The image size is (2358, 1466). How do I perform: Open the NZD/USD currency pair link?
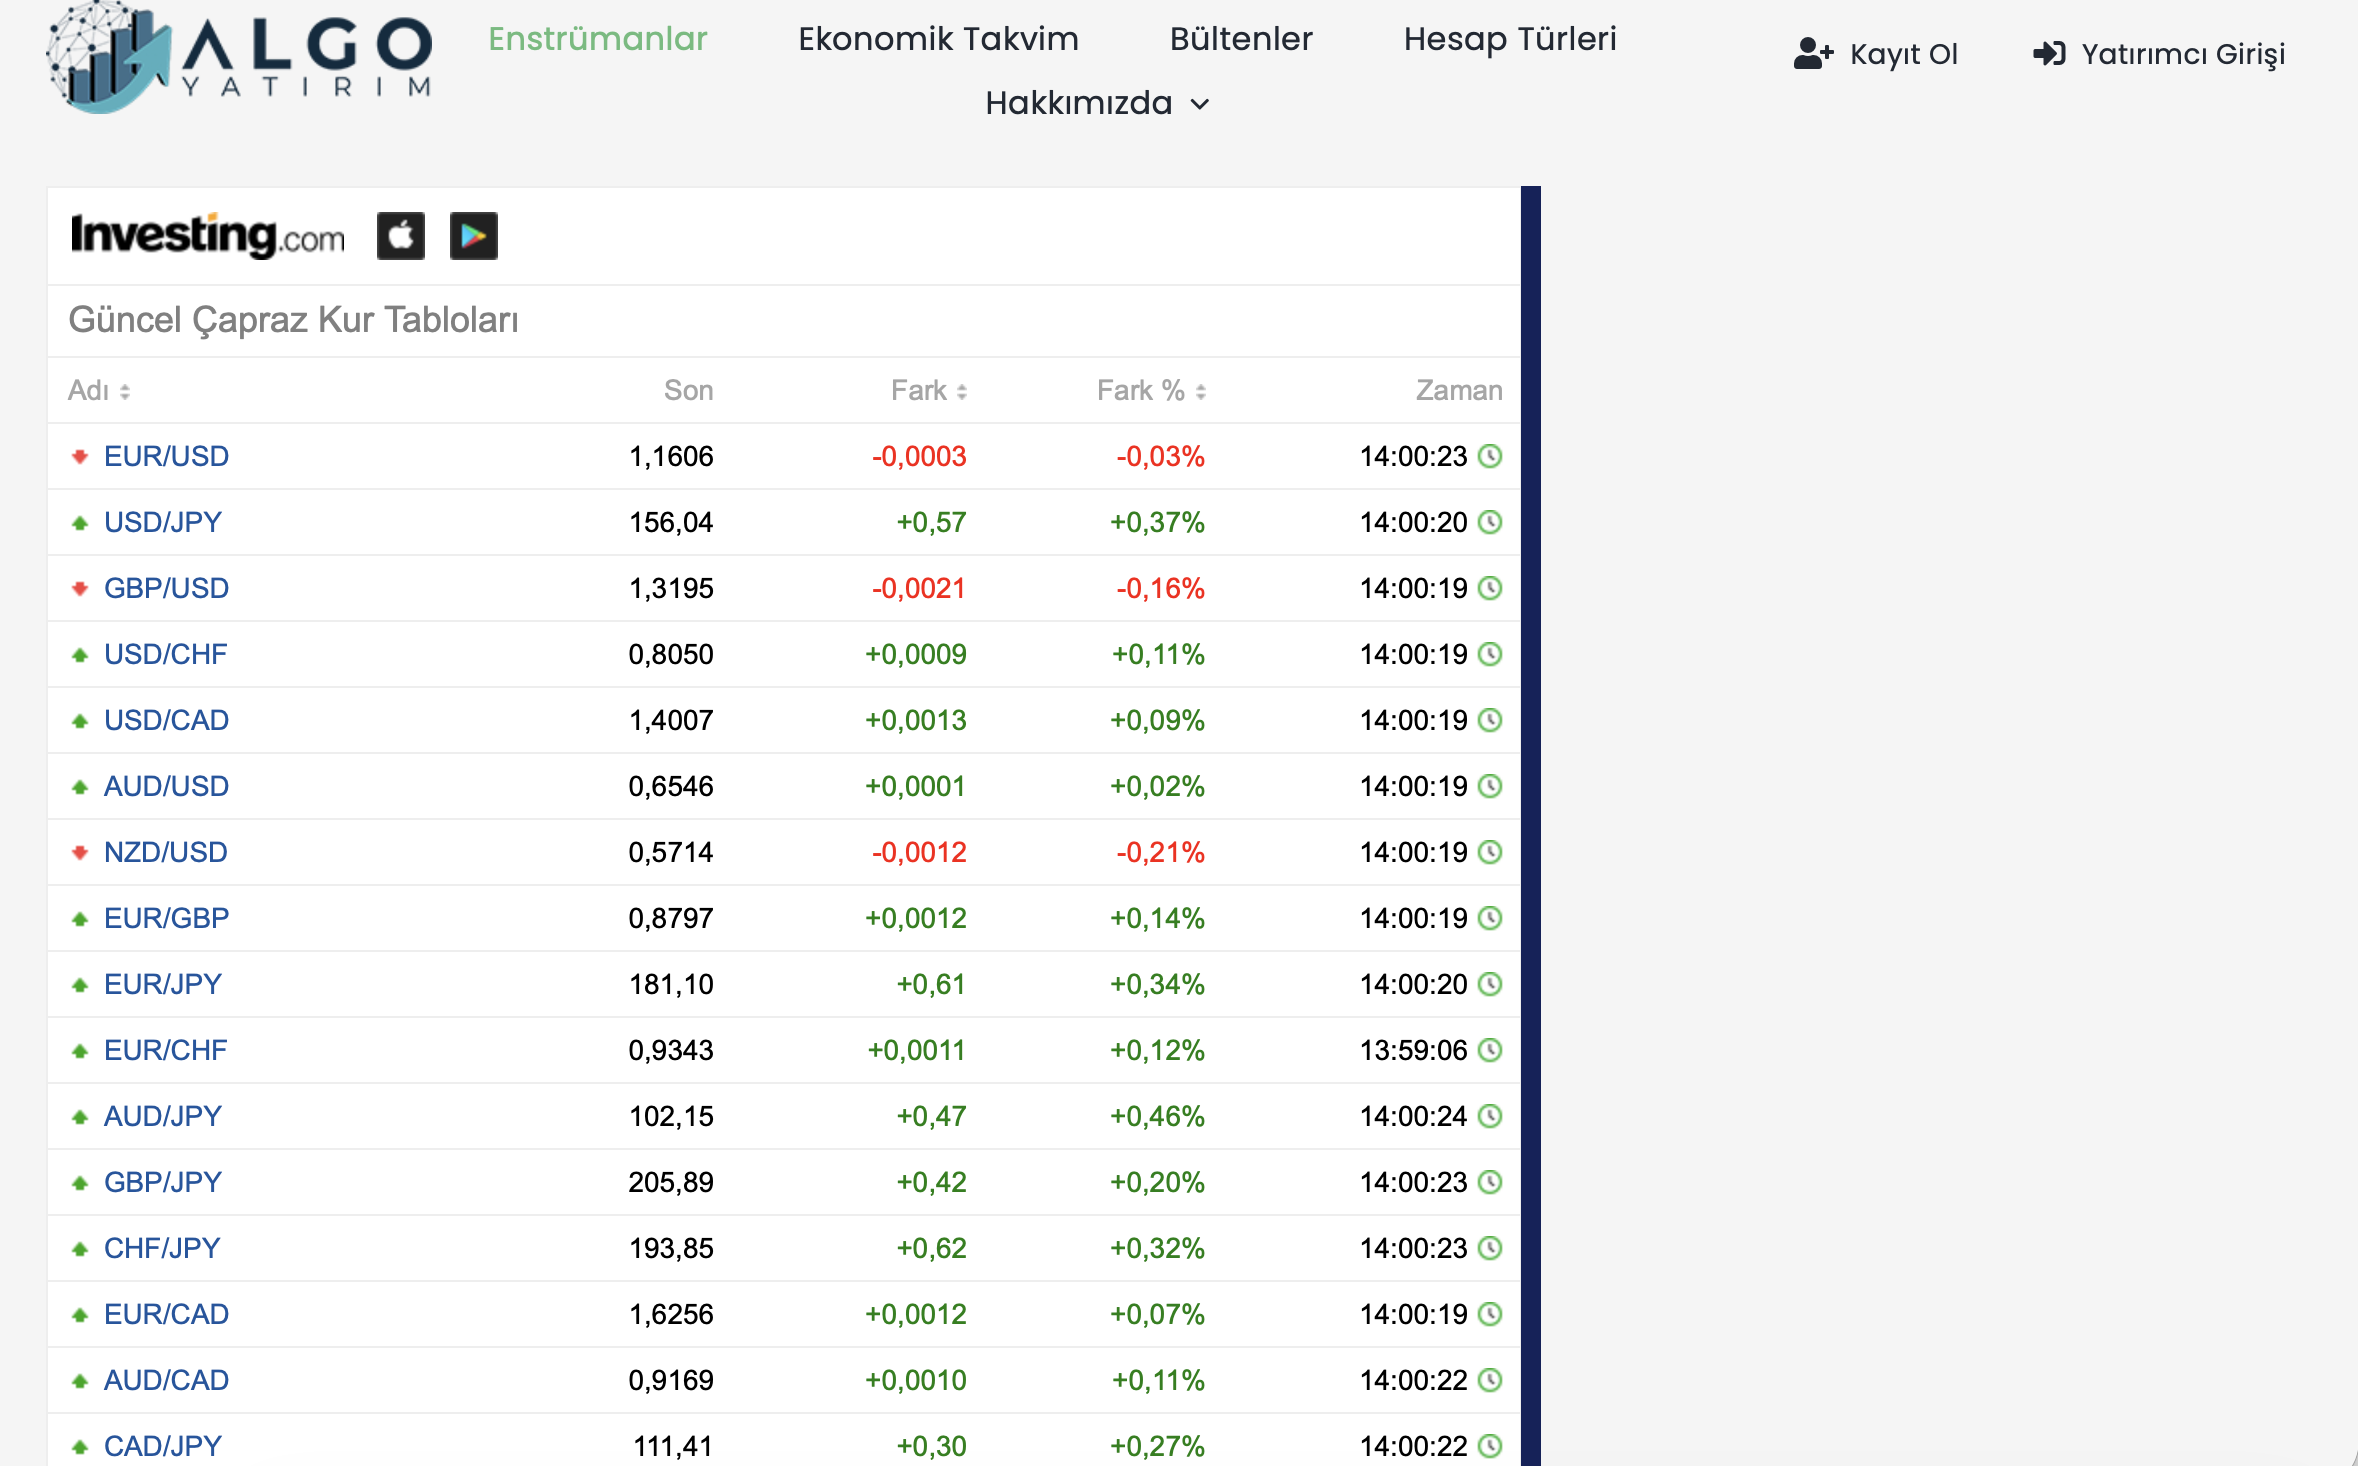pyautogui.click(x=166, y=852)
